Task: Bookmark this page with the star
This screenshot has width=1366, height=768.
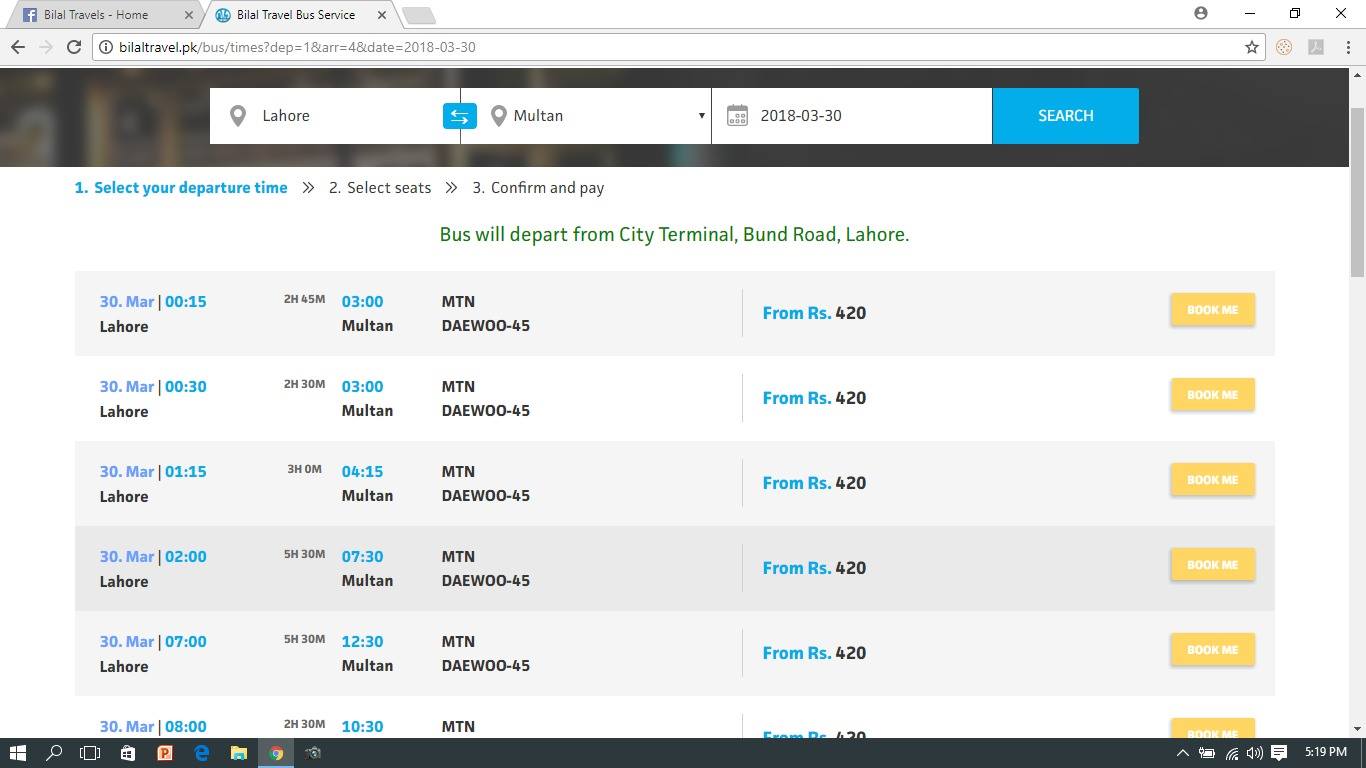Action: (1251, 47)
